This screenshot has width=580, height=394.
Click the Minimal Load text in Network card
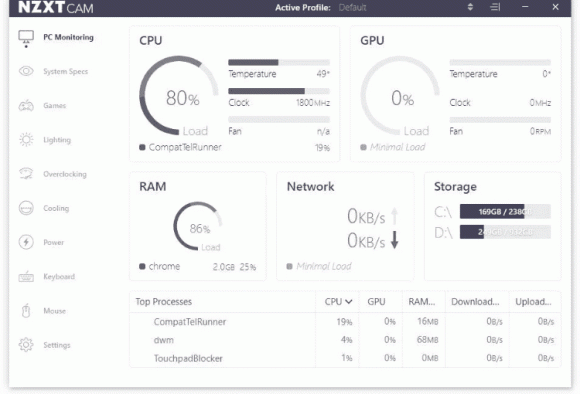pyautogui.click(x=324, y=266)
